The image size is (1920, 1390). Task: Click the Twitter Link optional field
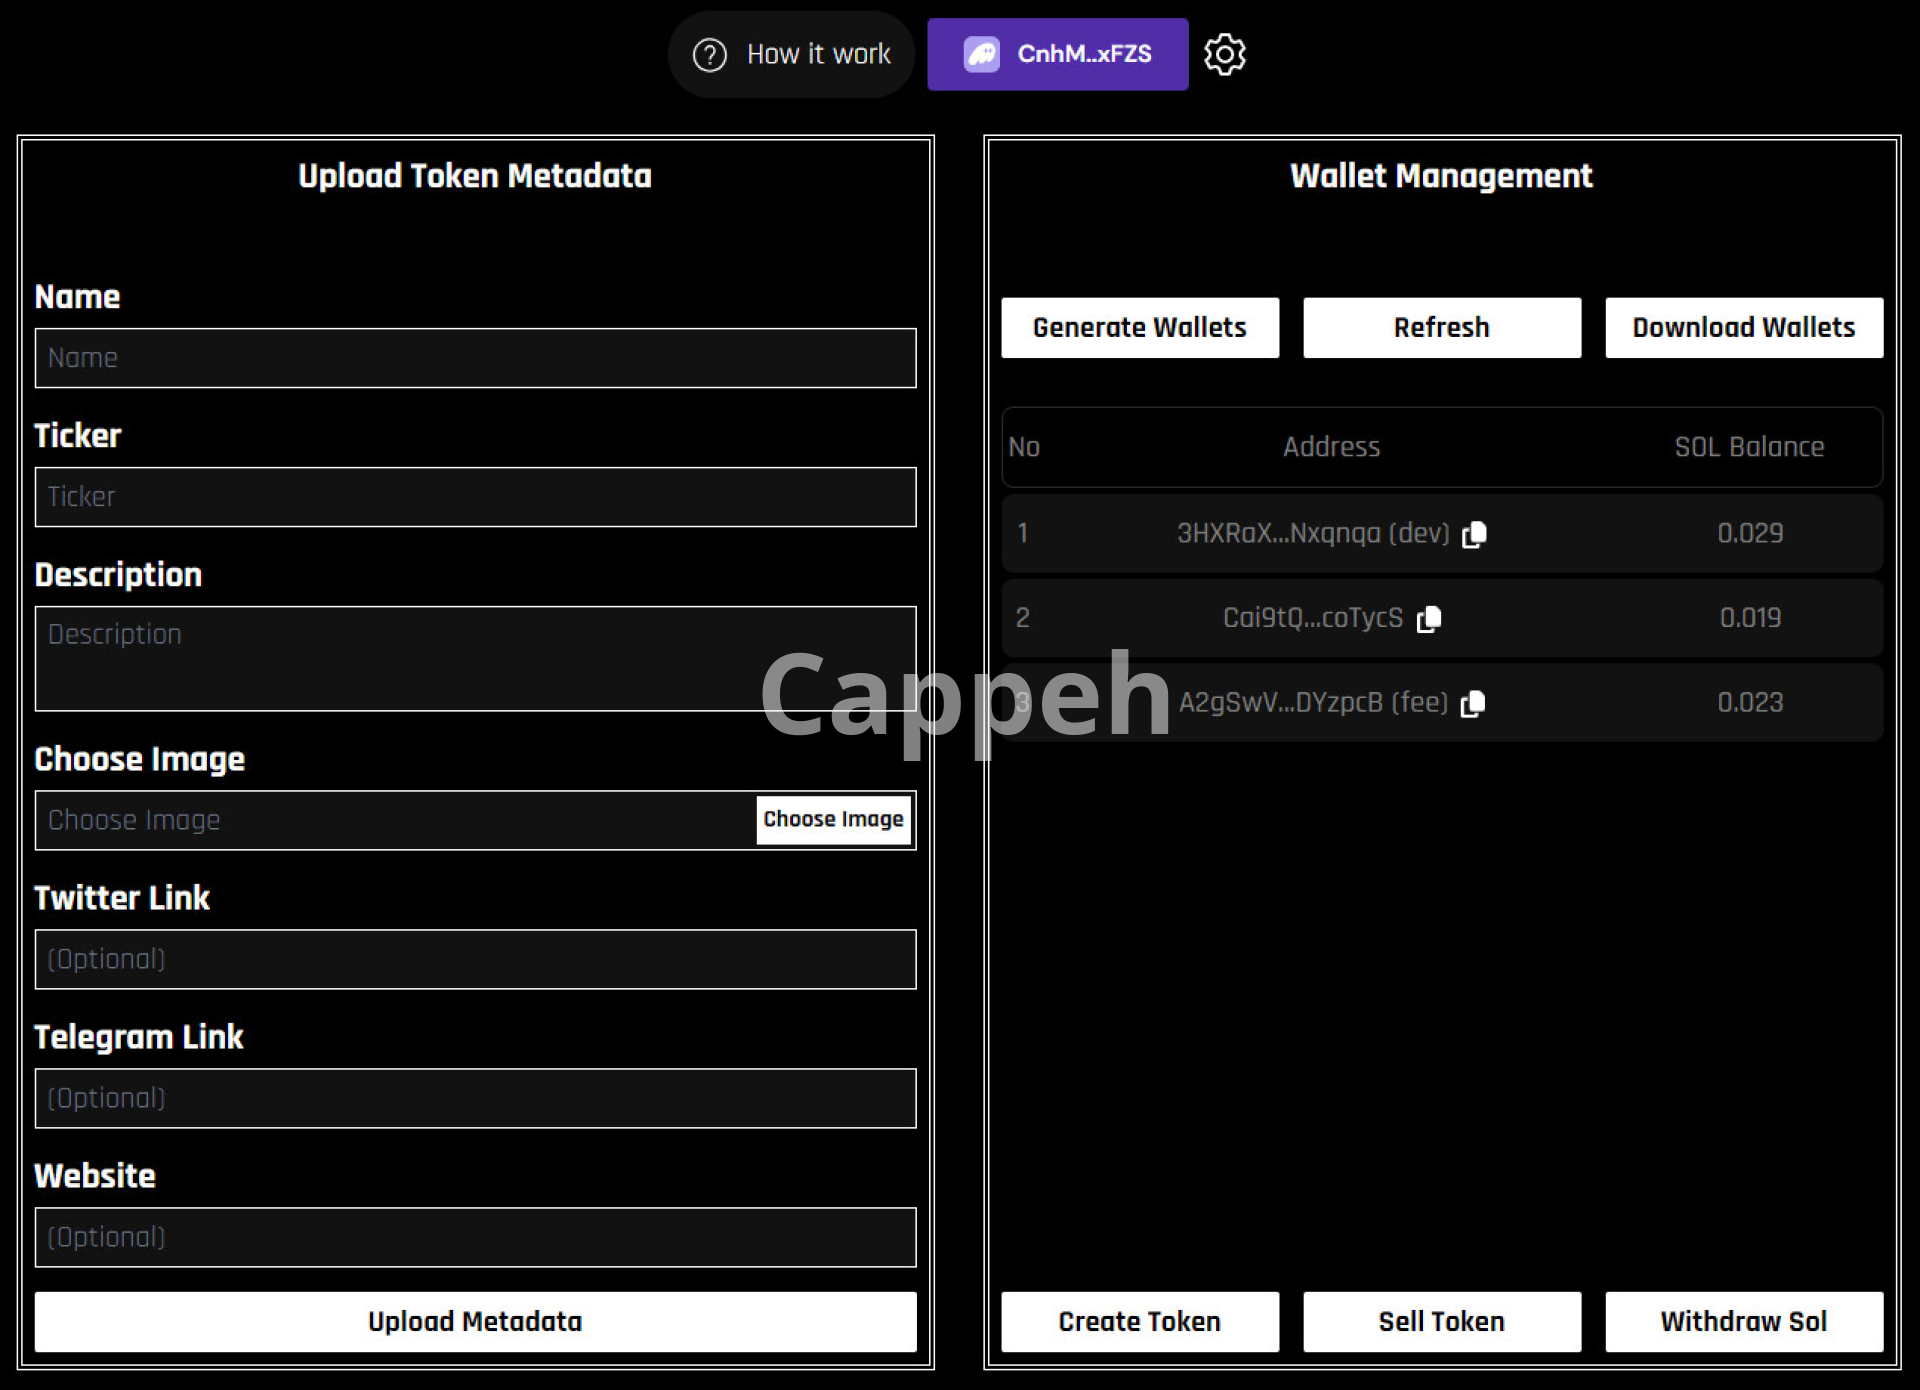click(x=475, y=959)
